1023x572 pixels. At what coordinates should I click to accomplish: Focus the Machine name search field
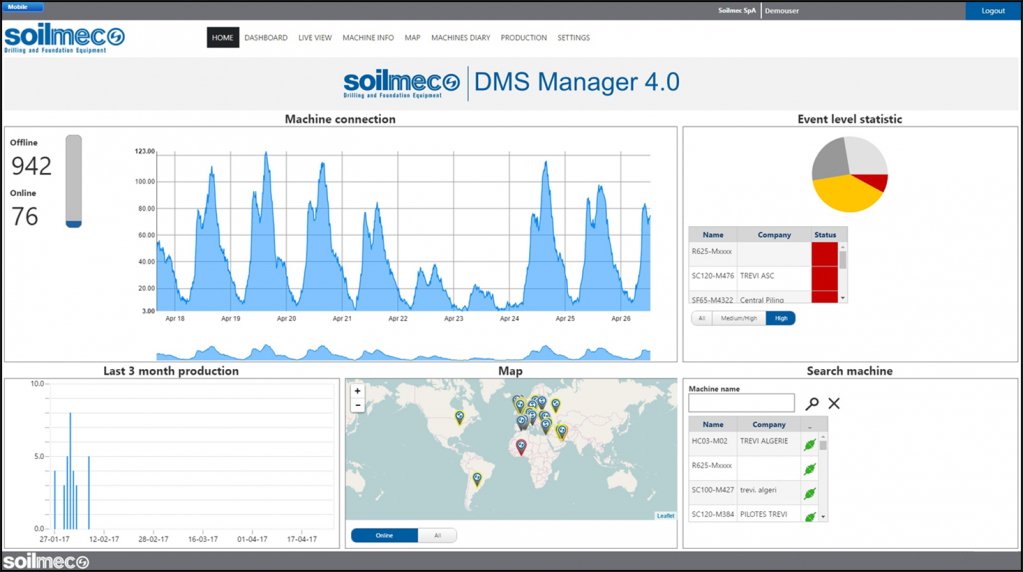click(742, 403)
